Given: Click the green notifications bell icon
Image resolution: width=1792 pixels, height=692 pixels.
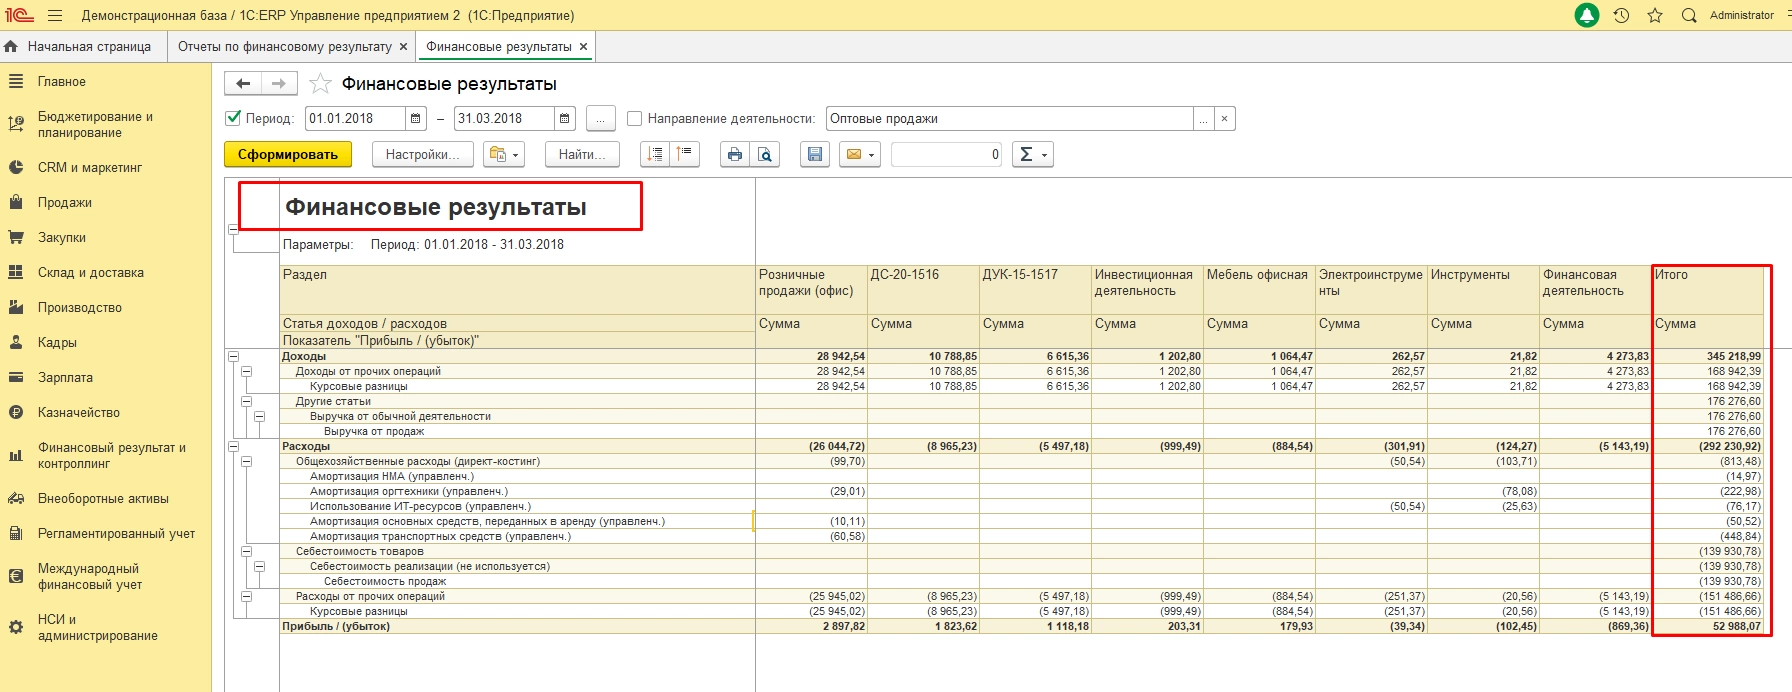Looking at the screenshot, I should (1587, 16).
